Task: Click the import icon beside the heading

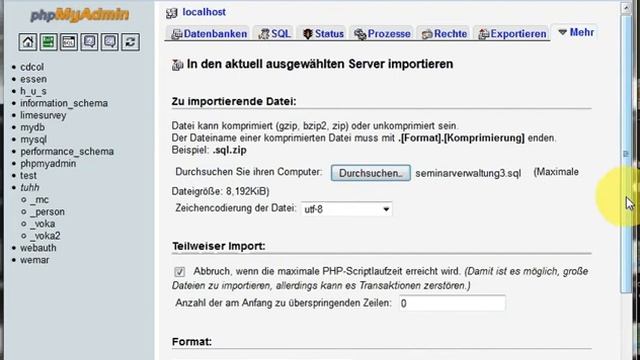Action: 177,64
